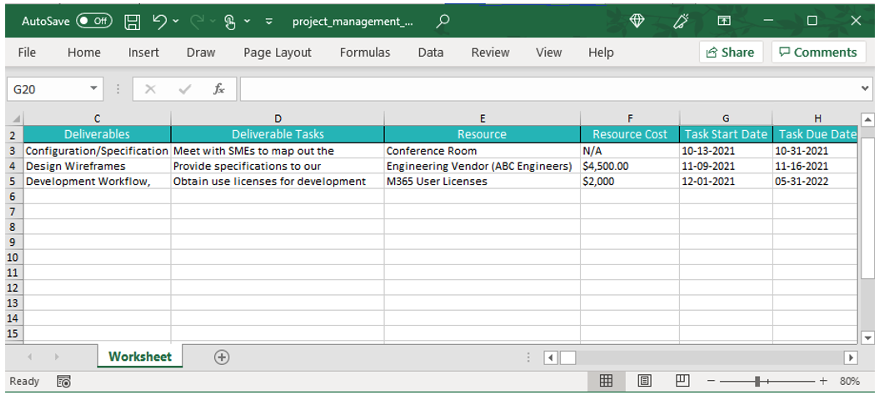Select cell with due date 05-31-2022
881x399 pixels.
(815, 181)
